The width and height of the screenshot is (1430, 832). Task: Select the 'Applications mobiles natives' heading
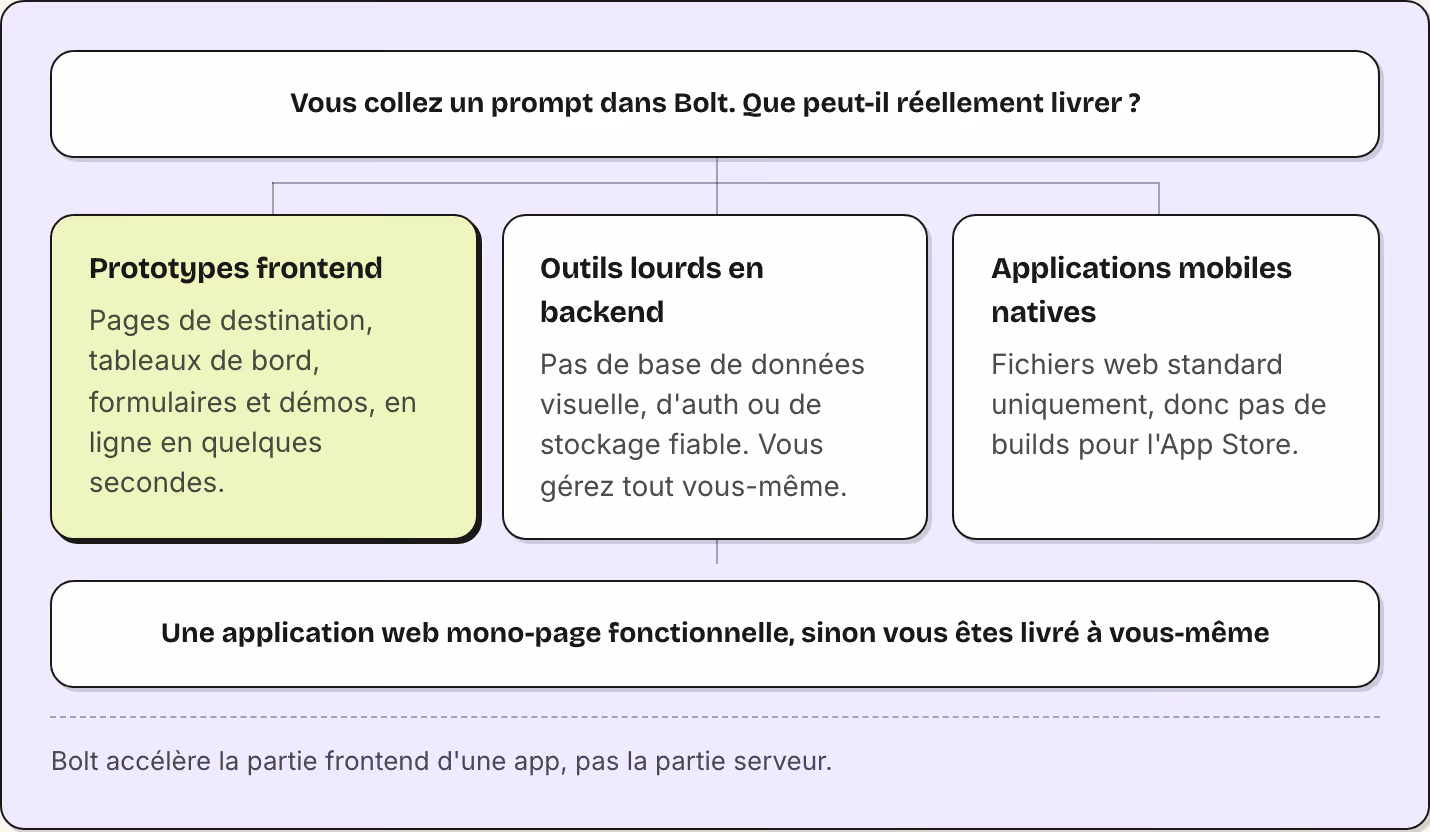click(1141, 290)
